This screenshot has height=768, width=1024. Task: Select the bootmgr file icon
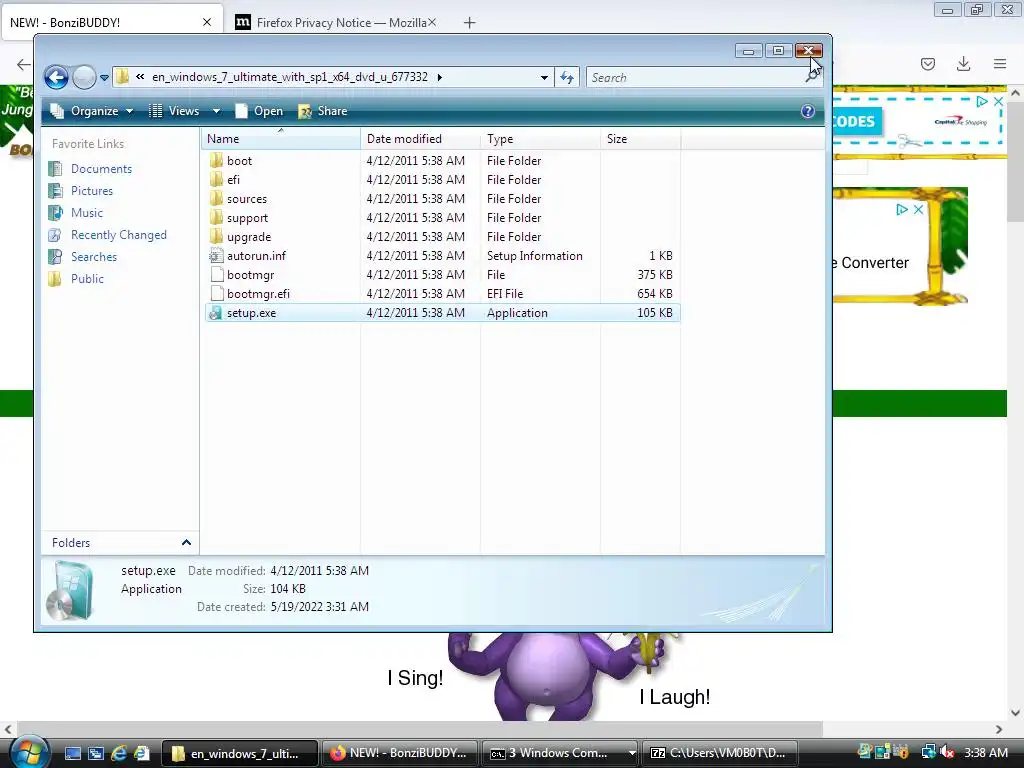pyautogui.click(x=216, y=275)
